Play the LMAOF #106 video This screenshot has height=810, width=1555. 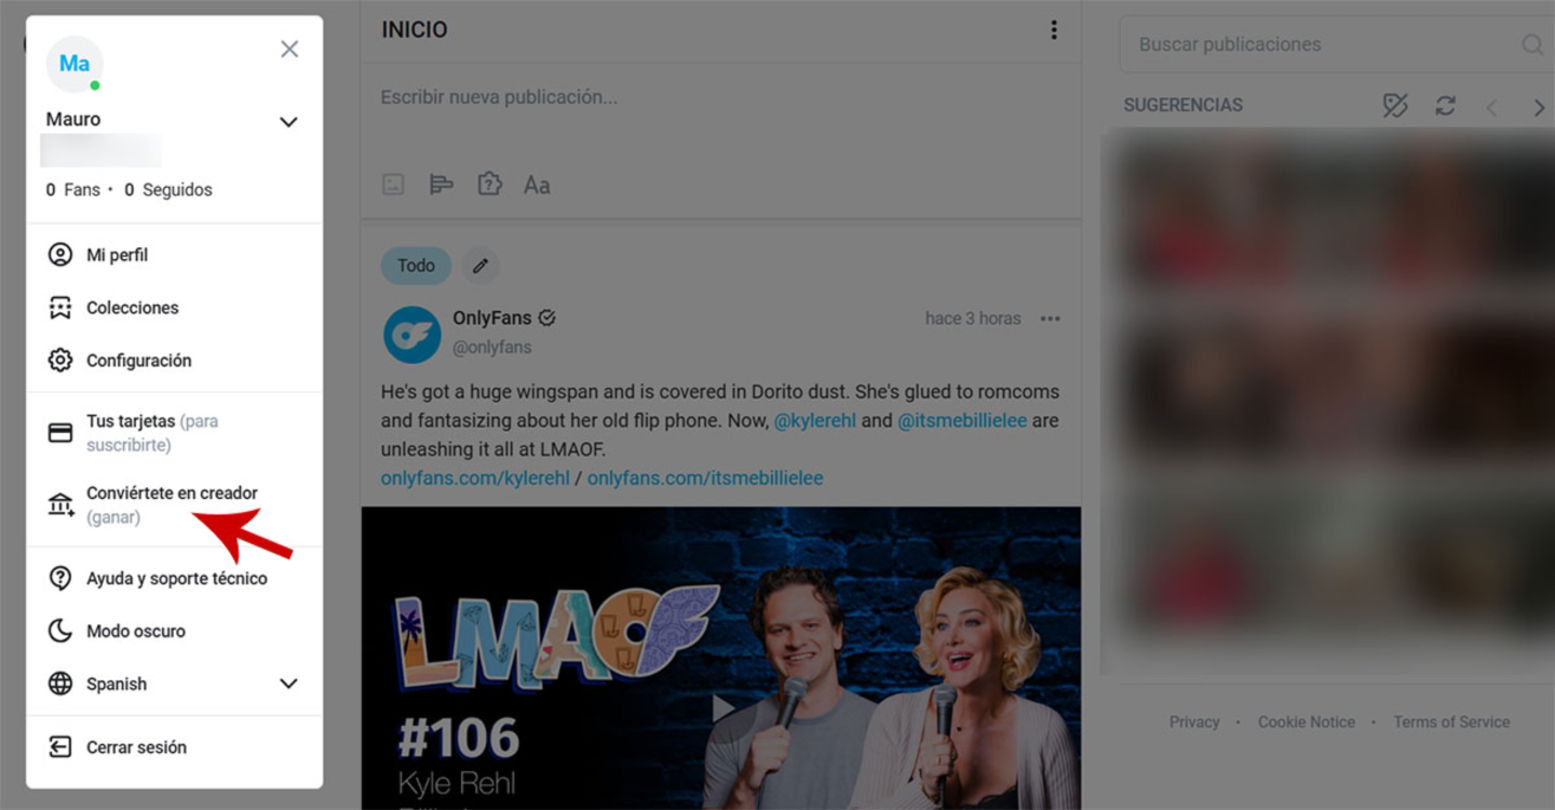[722, 709]
